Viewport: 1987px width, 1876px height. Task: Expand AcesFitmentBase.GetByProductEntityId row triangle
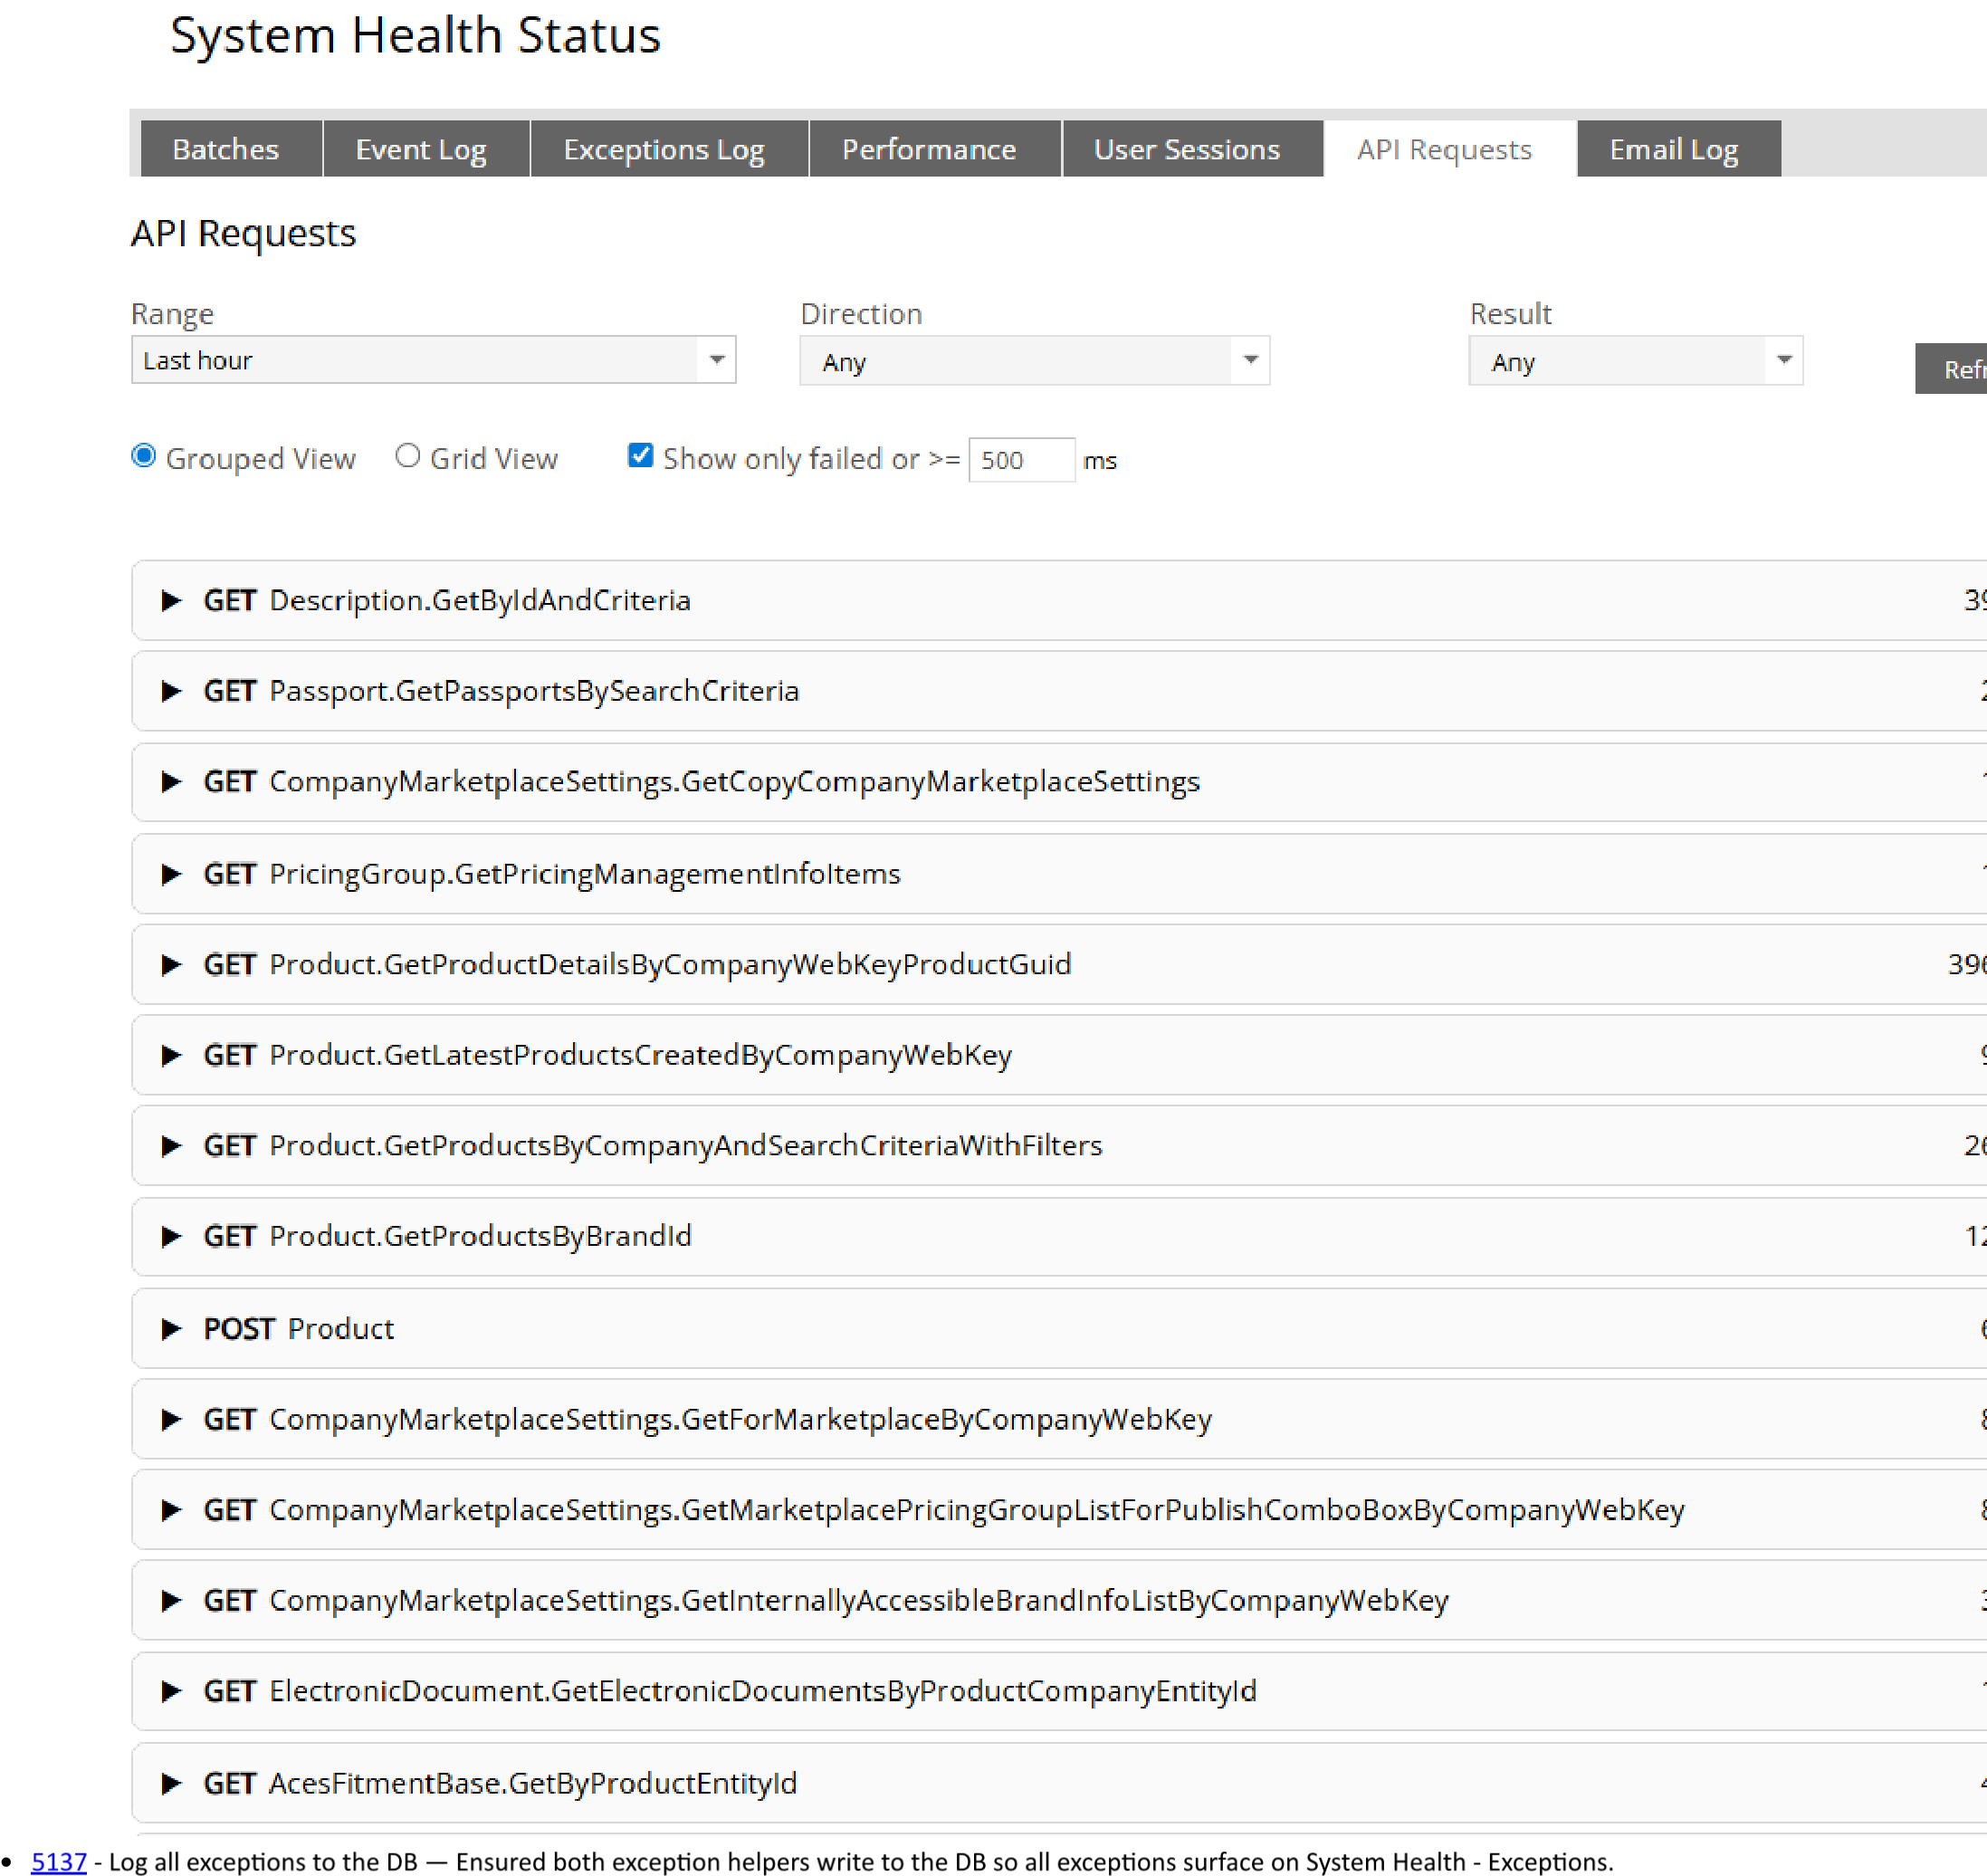pyautogui.click(x=171, y=1784)
